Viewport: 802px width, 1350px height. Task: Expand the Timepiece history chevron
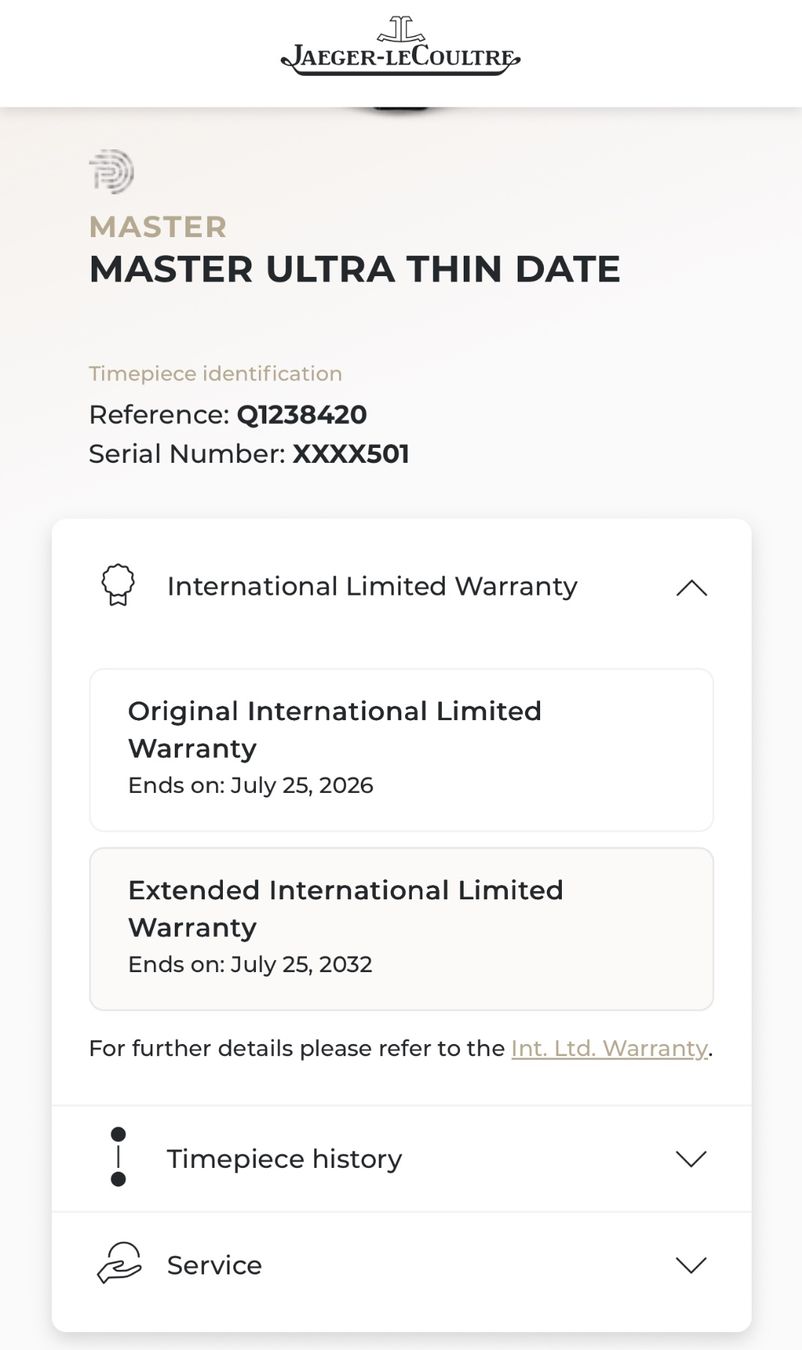[x=691, y=1158]
